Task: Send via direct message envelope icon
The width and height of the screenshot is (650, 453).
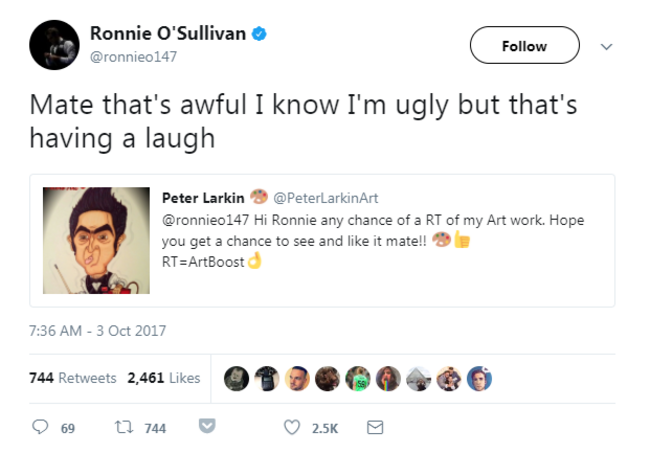Action: tap(375, 428)
